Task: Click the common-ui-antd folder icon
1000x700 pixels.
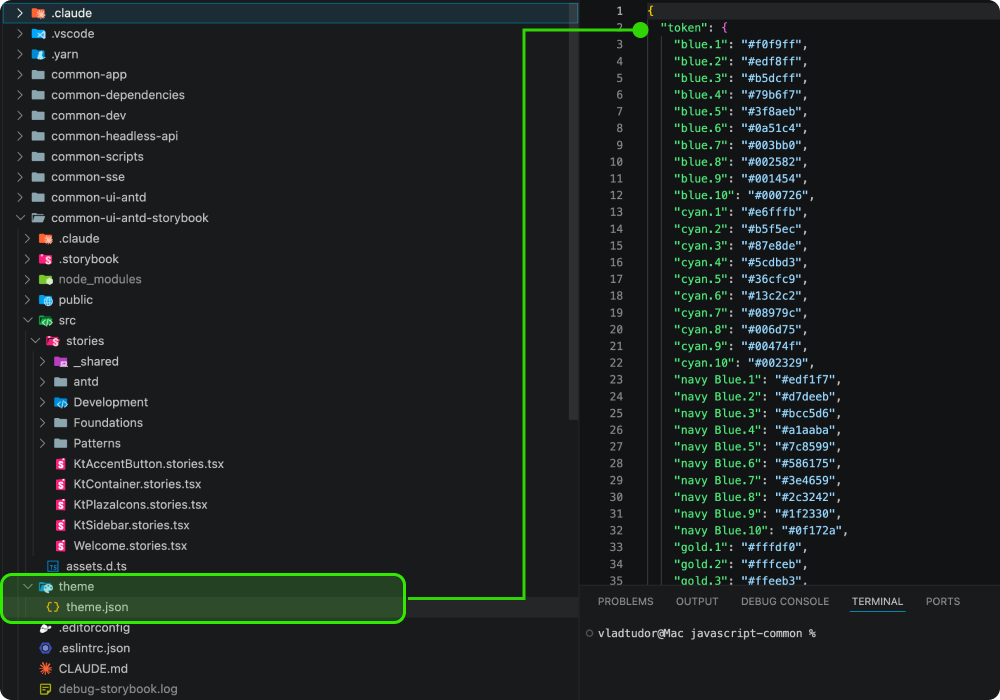Action: [x=38, y=197]
